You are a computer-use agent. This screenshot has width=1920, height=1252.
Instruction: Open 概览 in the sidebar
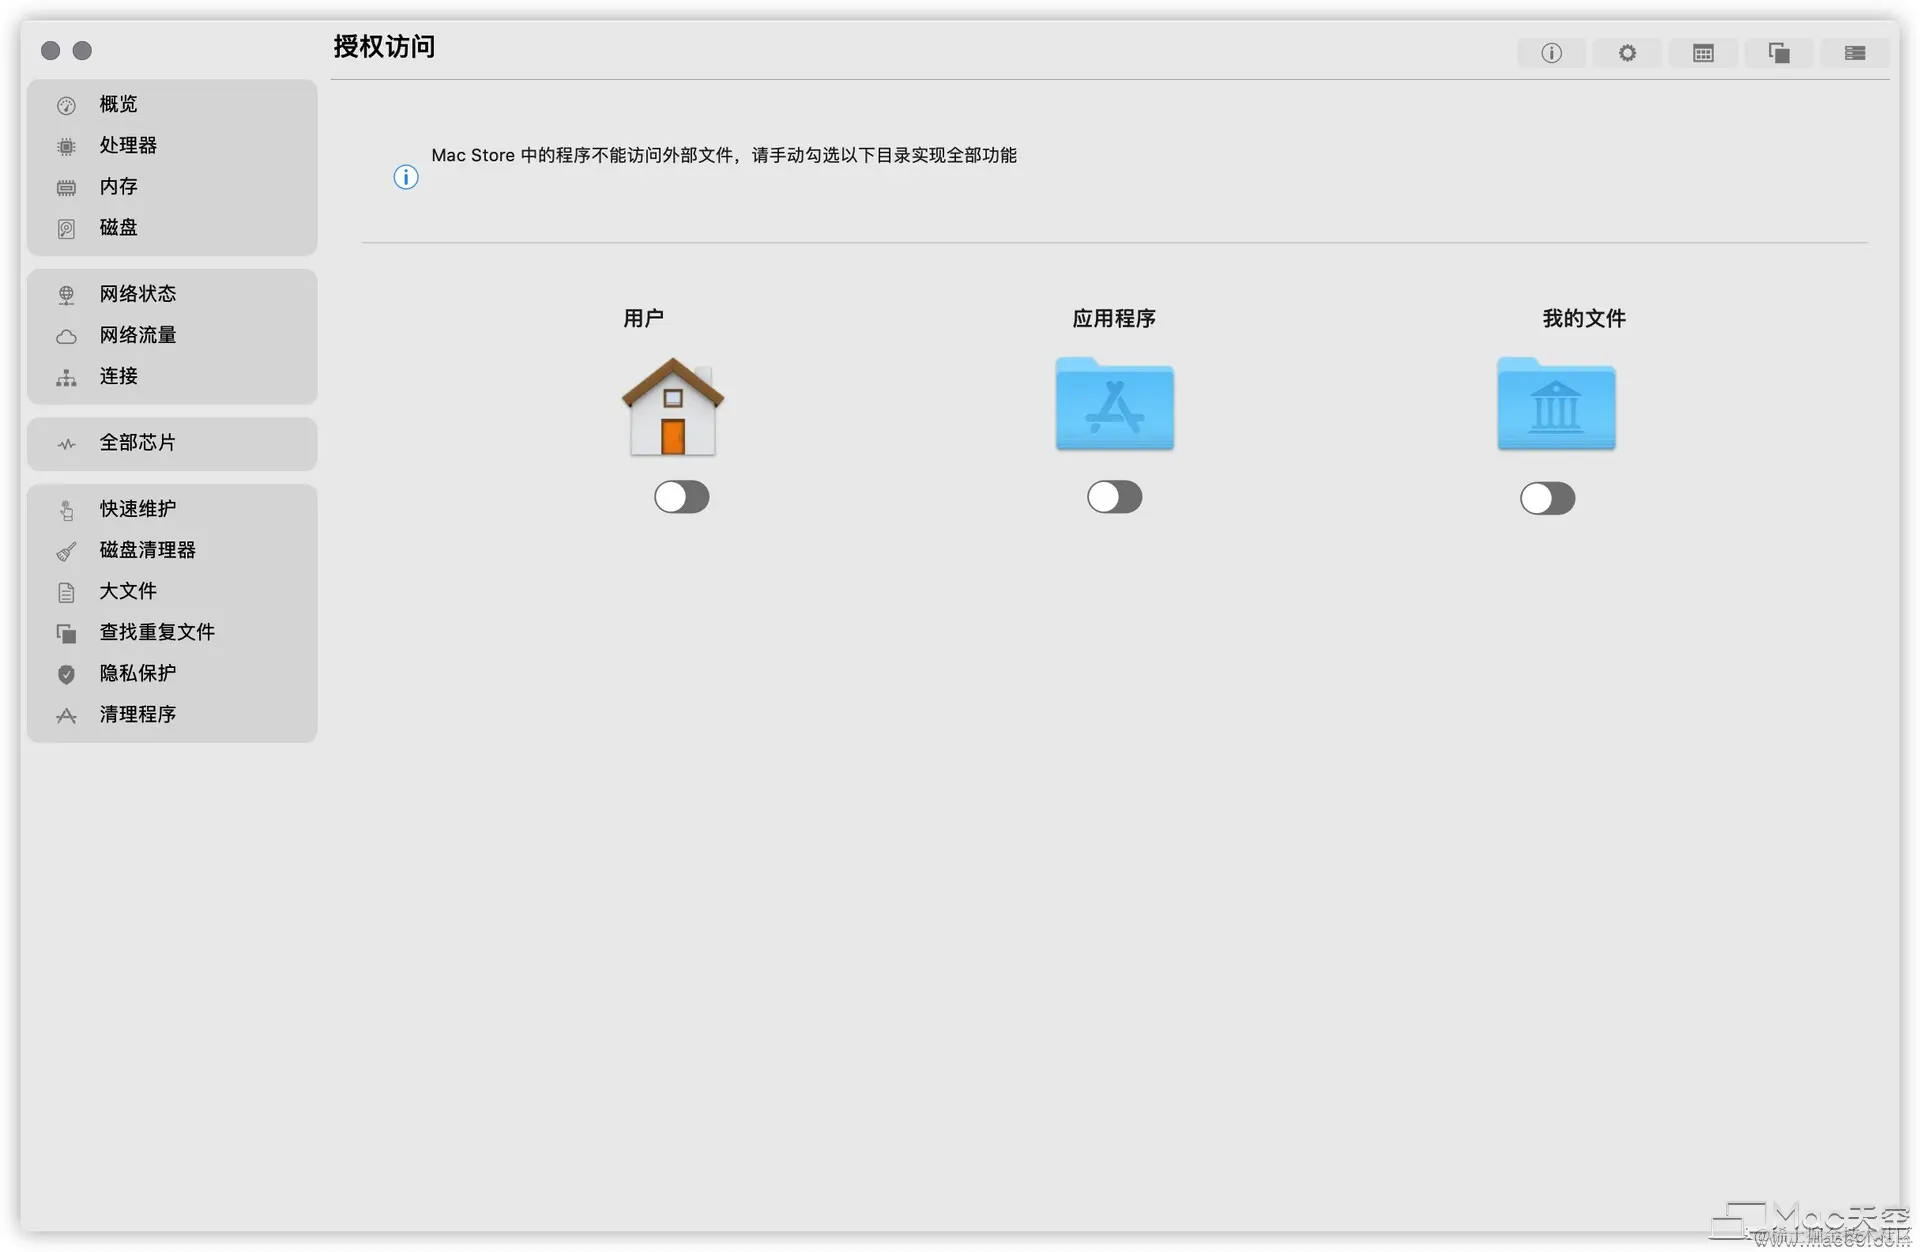[x=118, y=104]
